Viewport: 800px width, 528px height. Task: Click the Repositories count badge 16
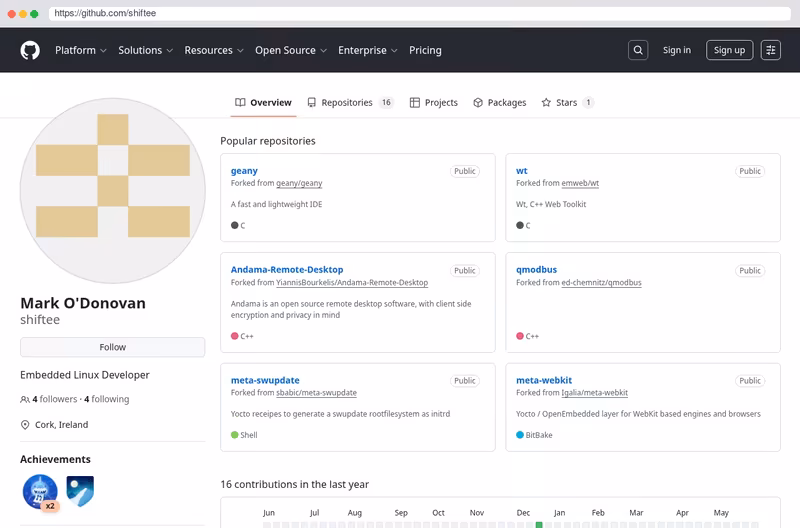(386, 103)
